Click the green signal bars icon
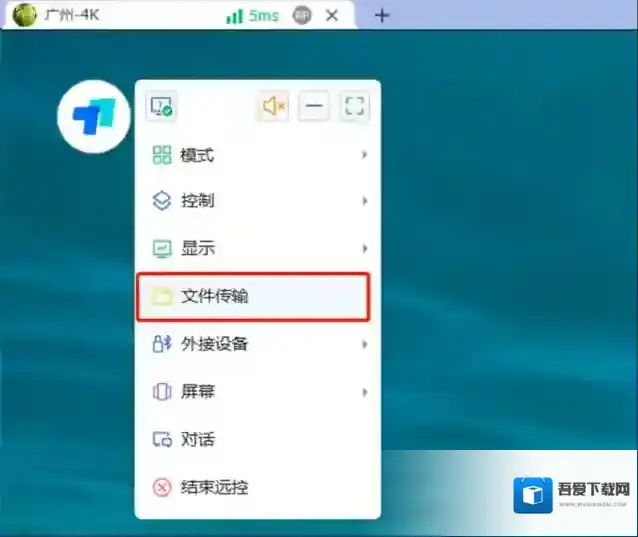Viewport: 638px width, 537px height. pos(234,16)
